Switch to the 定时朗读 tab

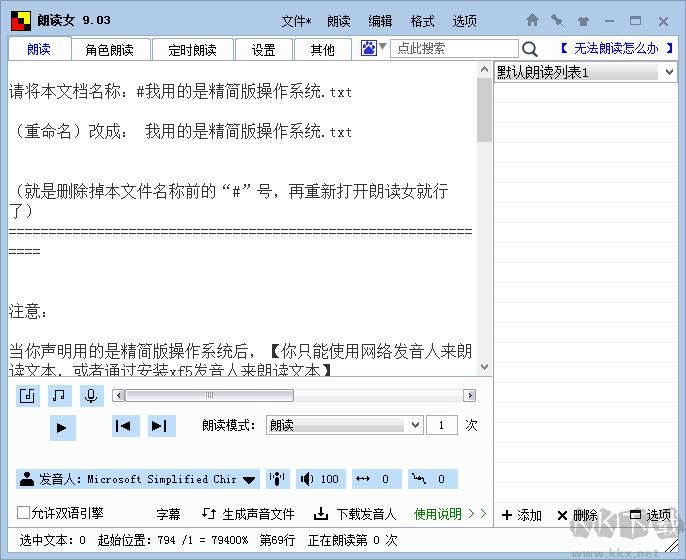tap(192, 50)
